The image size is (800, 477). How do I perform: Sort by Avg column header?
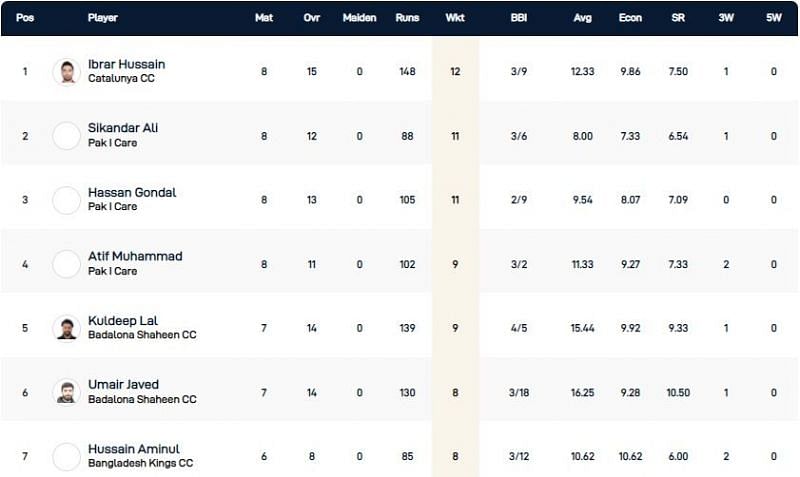(x=583, y=18)
